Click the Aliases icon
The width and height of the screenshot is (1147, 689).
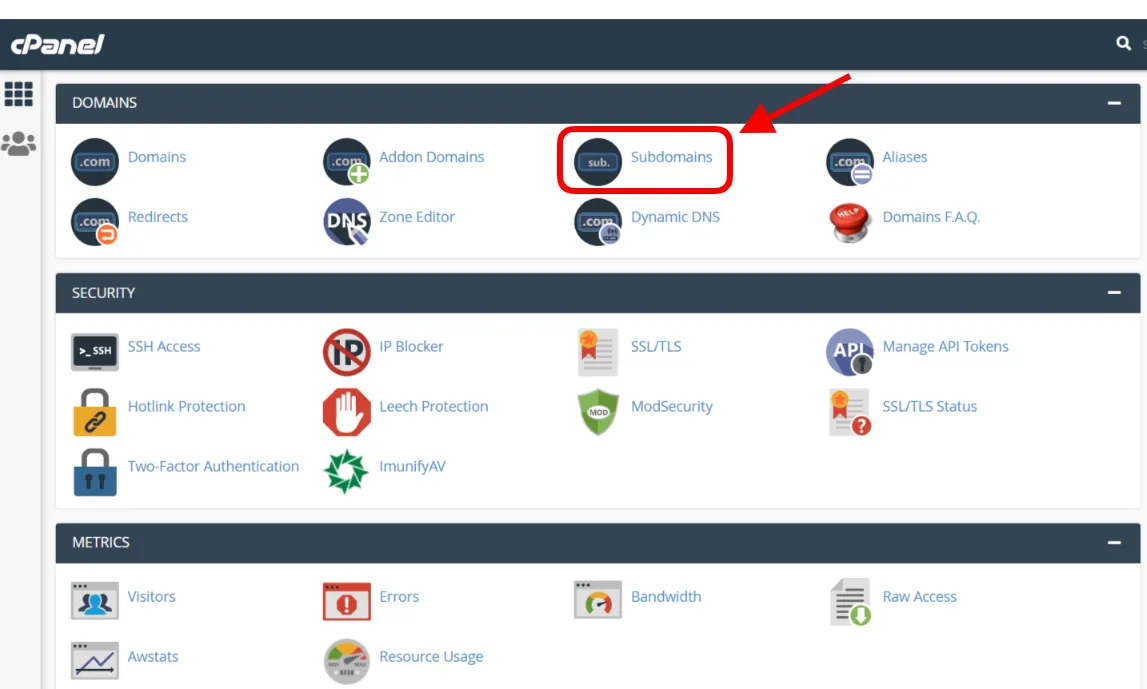(849, 162)
